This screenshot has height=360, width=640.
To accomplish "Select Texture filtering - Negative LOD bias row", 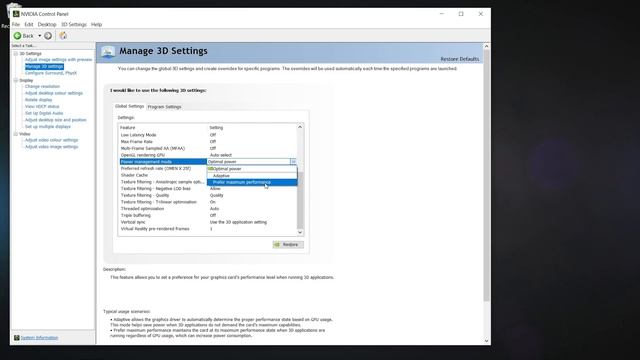I will 208,189.
